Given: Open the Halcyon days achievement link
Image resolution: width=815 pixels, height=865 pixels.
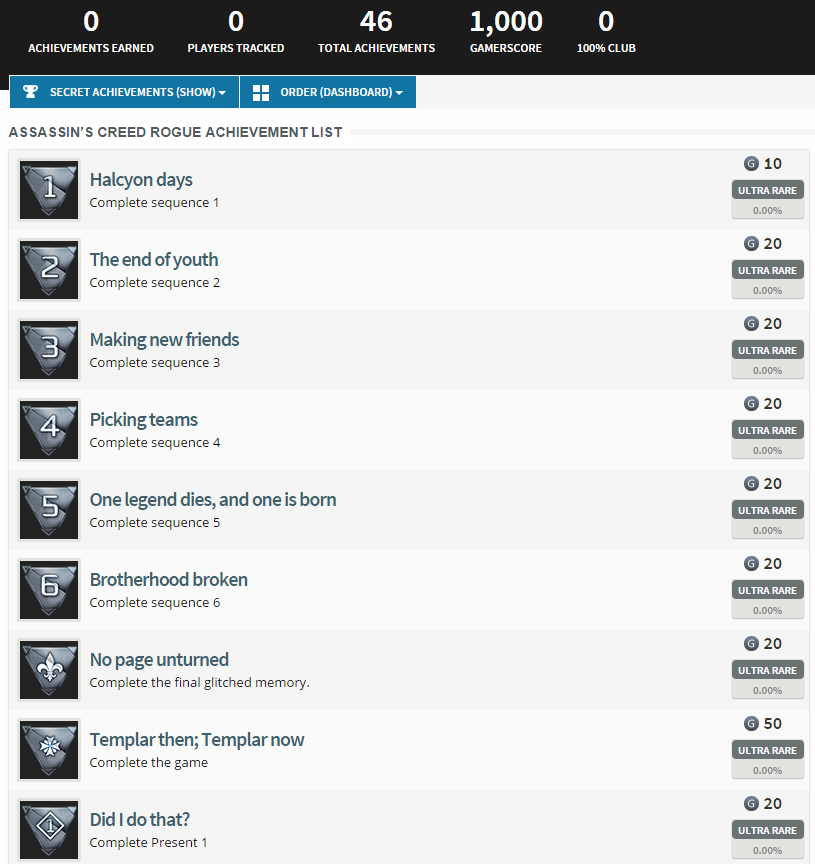Looking at the screenshot, I should [x=141, y=180].
